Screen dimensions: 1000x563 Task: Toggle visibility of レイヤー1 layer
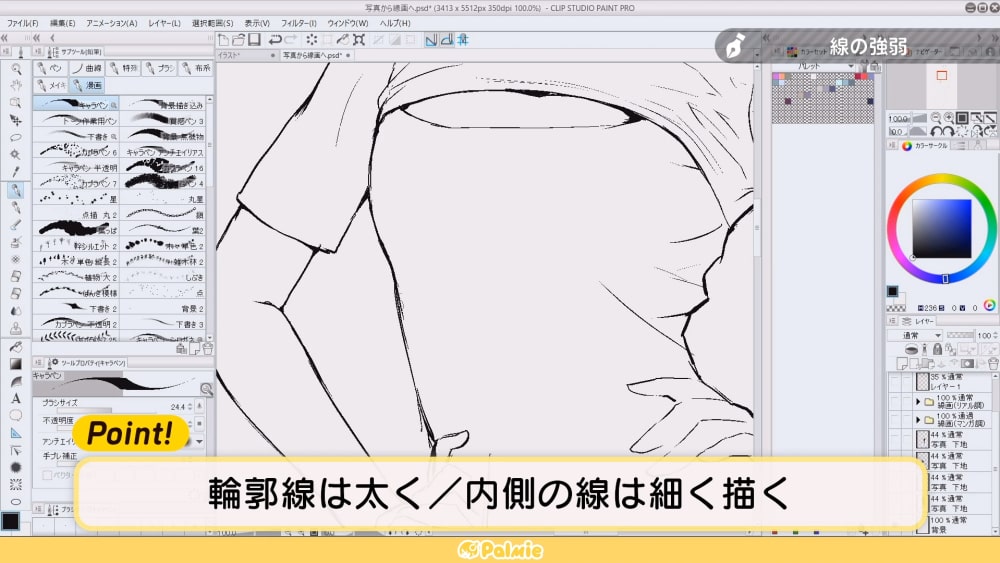894,381
